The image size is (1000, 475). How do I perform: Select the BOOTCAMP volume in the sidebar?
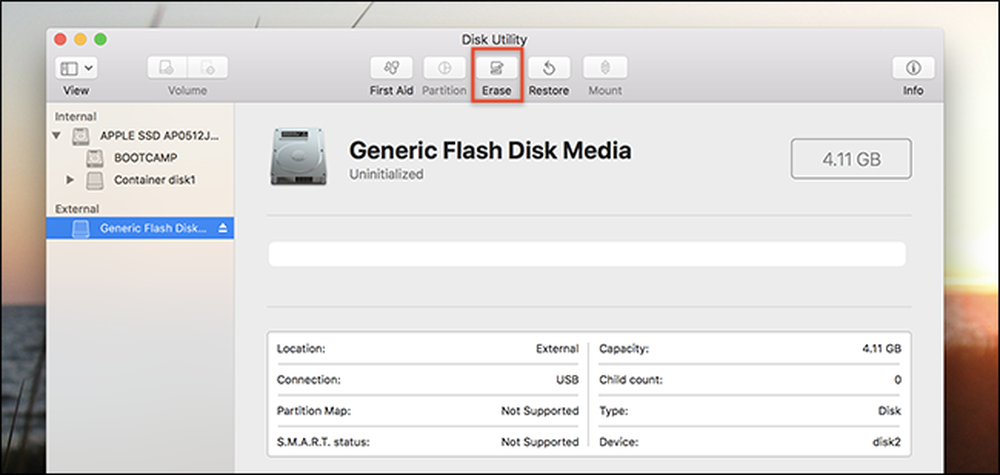pos(145,157)
